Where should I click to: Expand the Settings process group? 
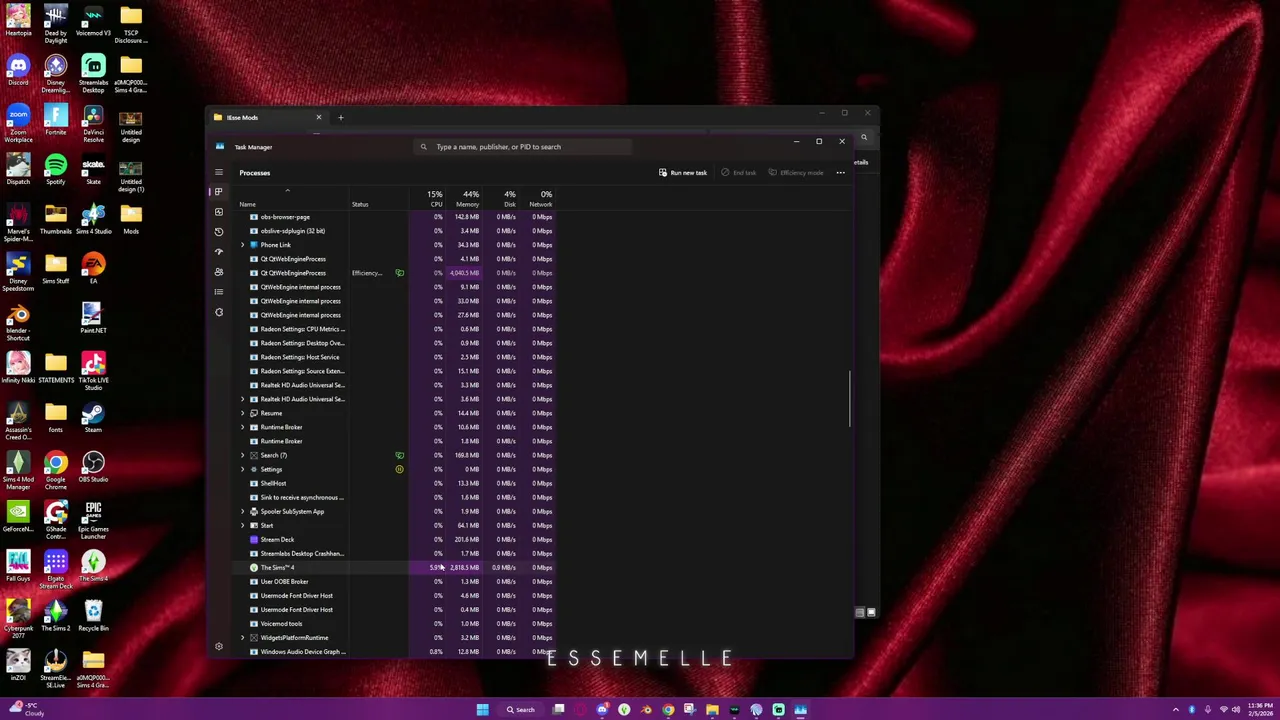(x=242, y=469)
